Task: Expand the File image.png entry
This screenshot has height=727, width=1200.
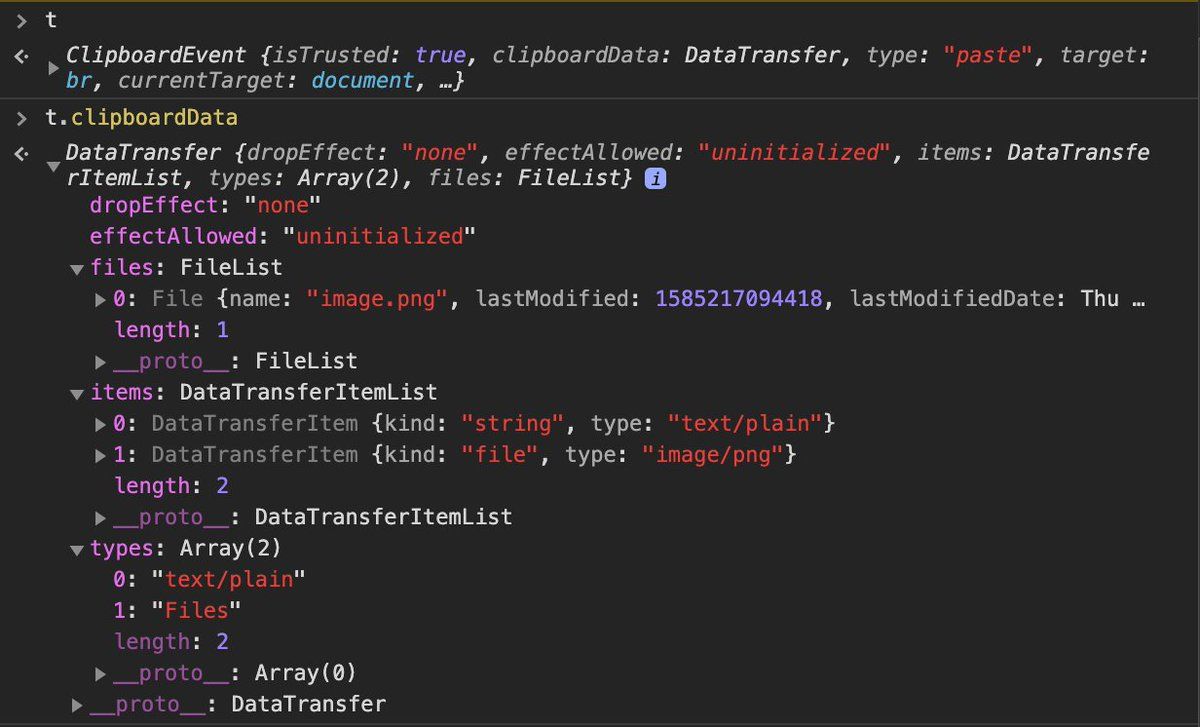Action: (x=101, y=299)
